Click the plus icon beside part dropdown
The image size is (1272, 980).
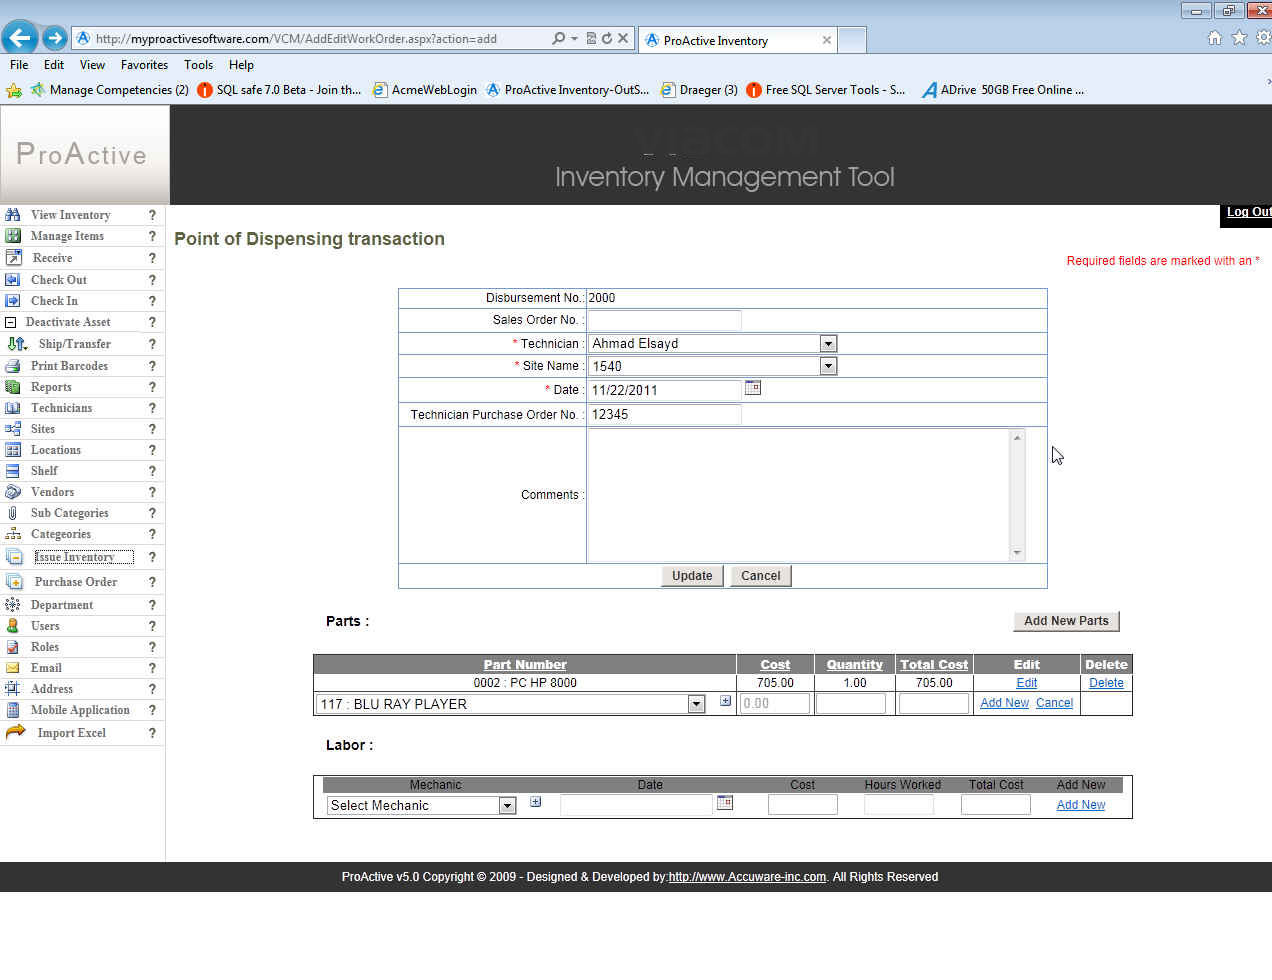click(x=725, y=702)
